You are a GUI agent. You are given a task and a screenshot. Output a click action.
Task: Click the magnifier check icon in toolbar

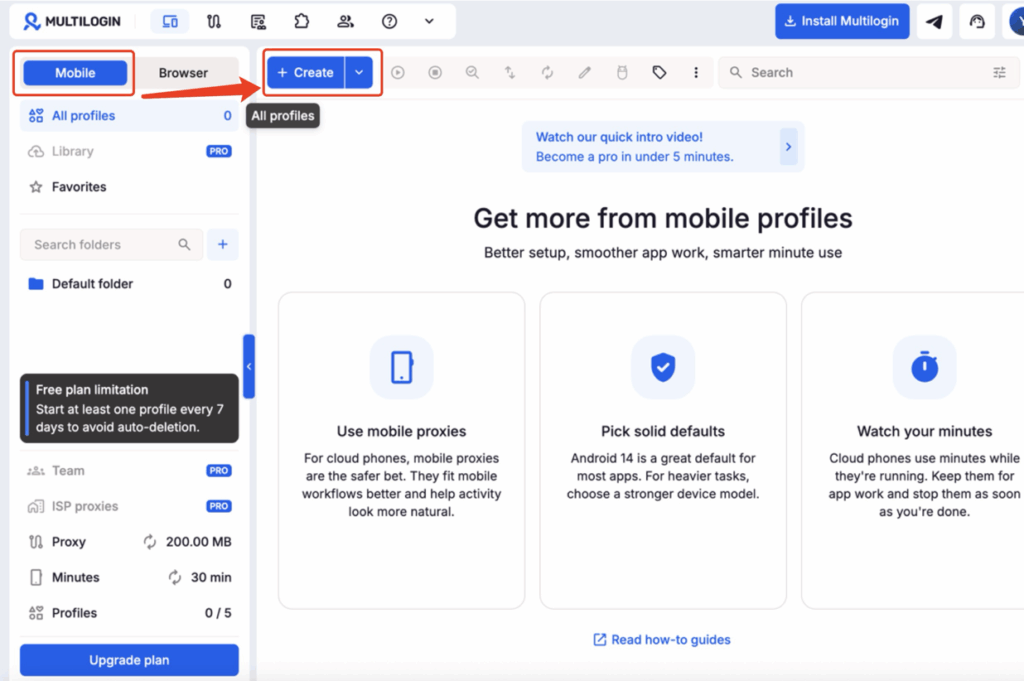point(472,72)
